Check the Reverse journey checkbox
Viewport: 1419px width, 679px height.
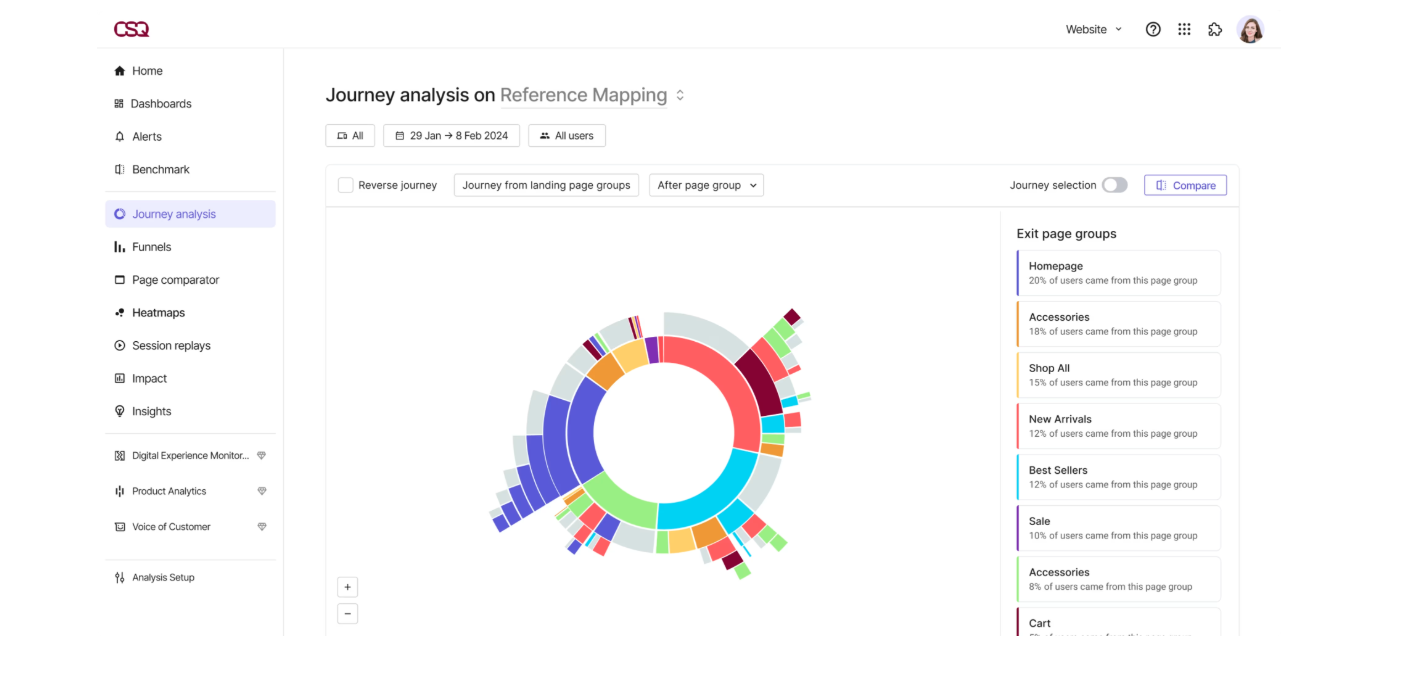[345, 185]
